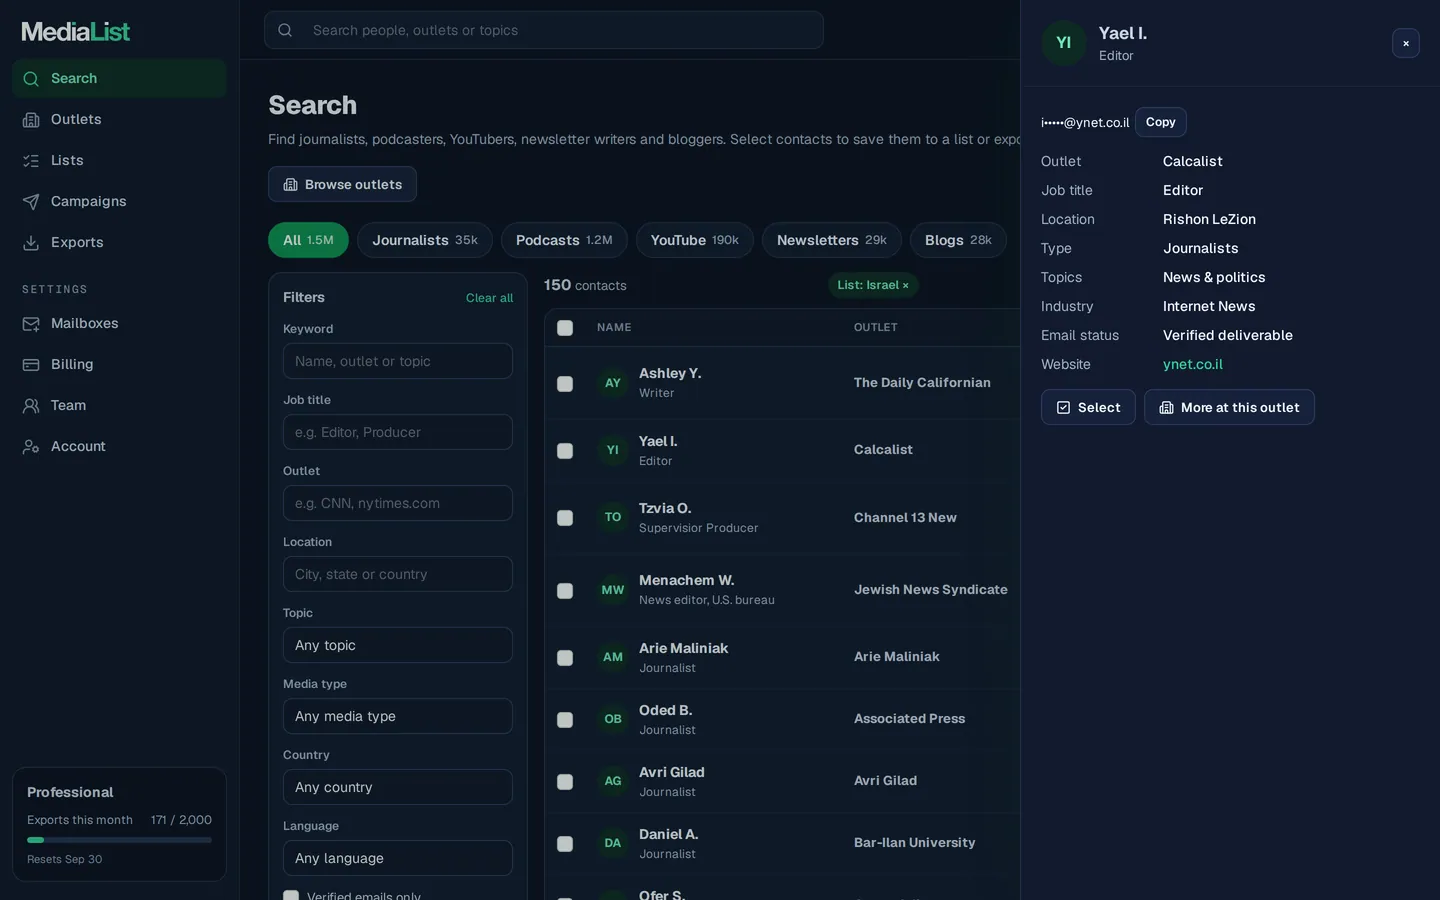Tick the checkbox for Tzvia O.
Image resolution: width=1440 pixels, height=900 pixels.
[x=565, y=518]
